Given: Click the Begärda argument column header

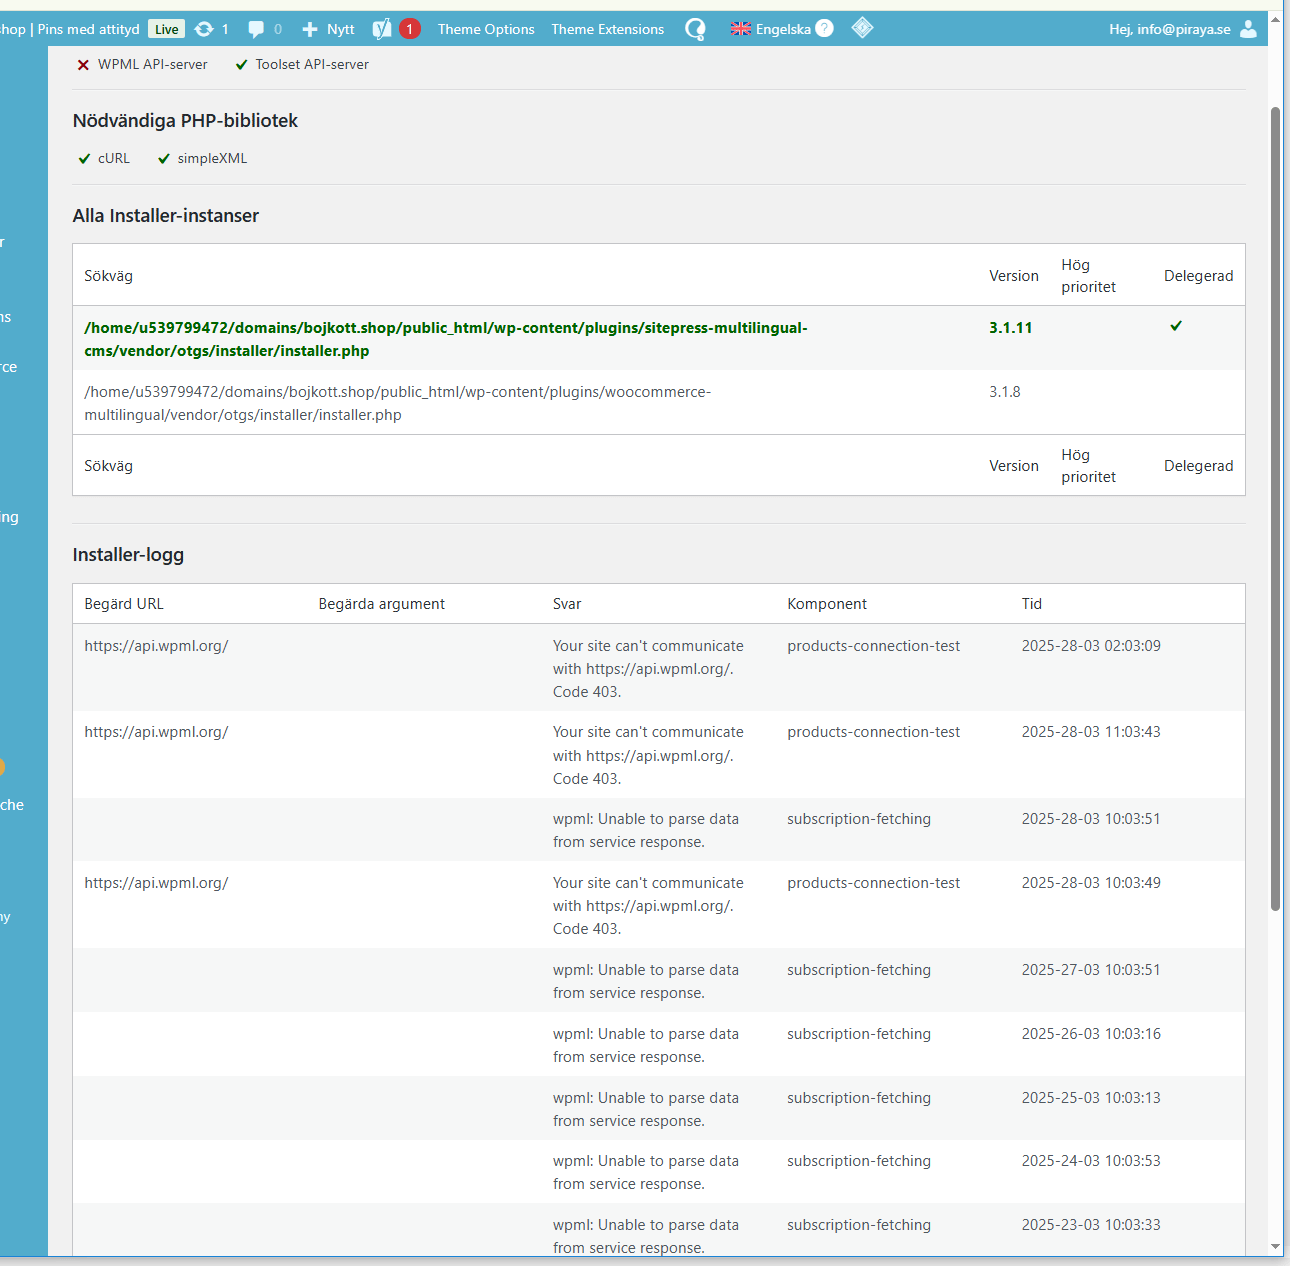Looking at the screenshot, I should tap(382, 604).
